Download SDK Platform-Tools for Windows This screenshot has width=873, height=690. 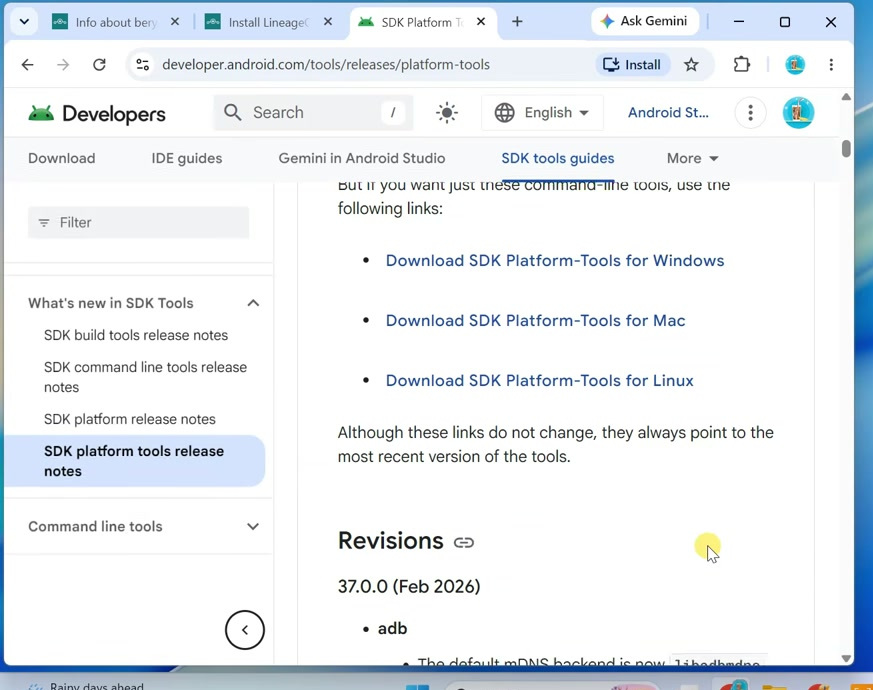click(555, 261)
